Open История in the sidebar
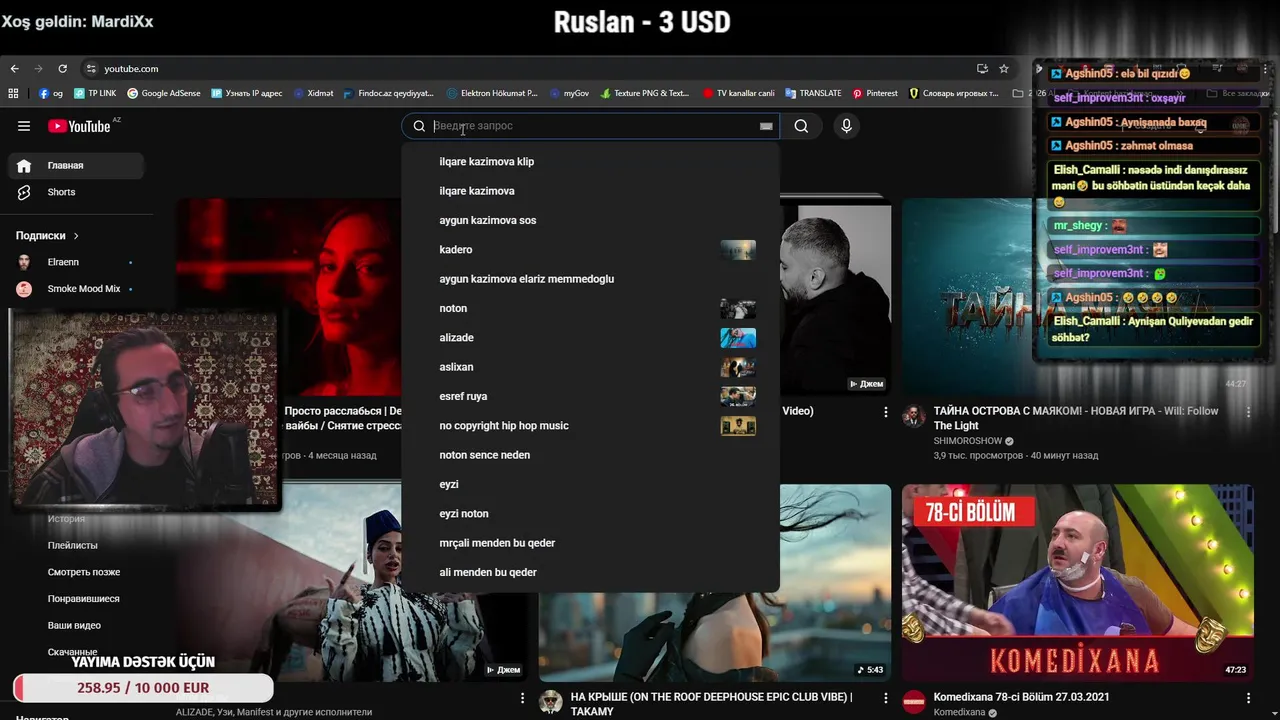Viewport: 1280px width, 720px height. 66,519
